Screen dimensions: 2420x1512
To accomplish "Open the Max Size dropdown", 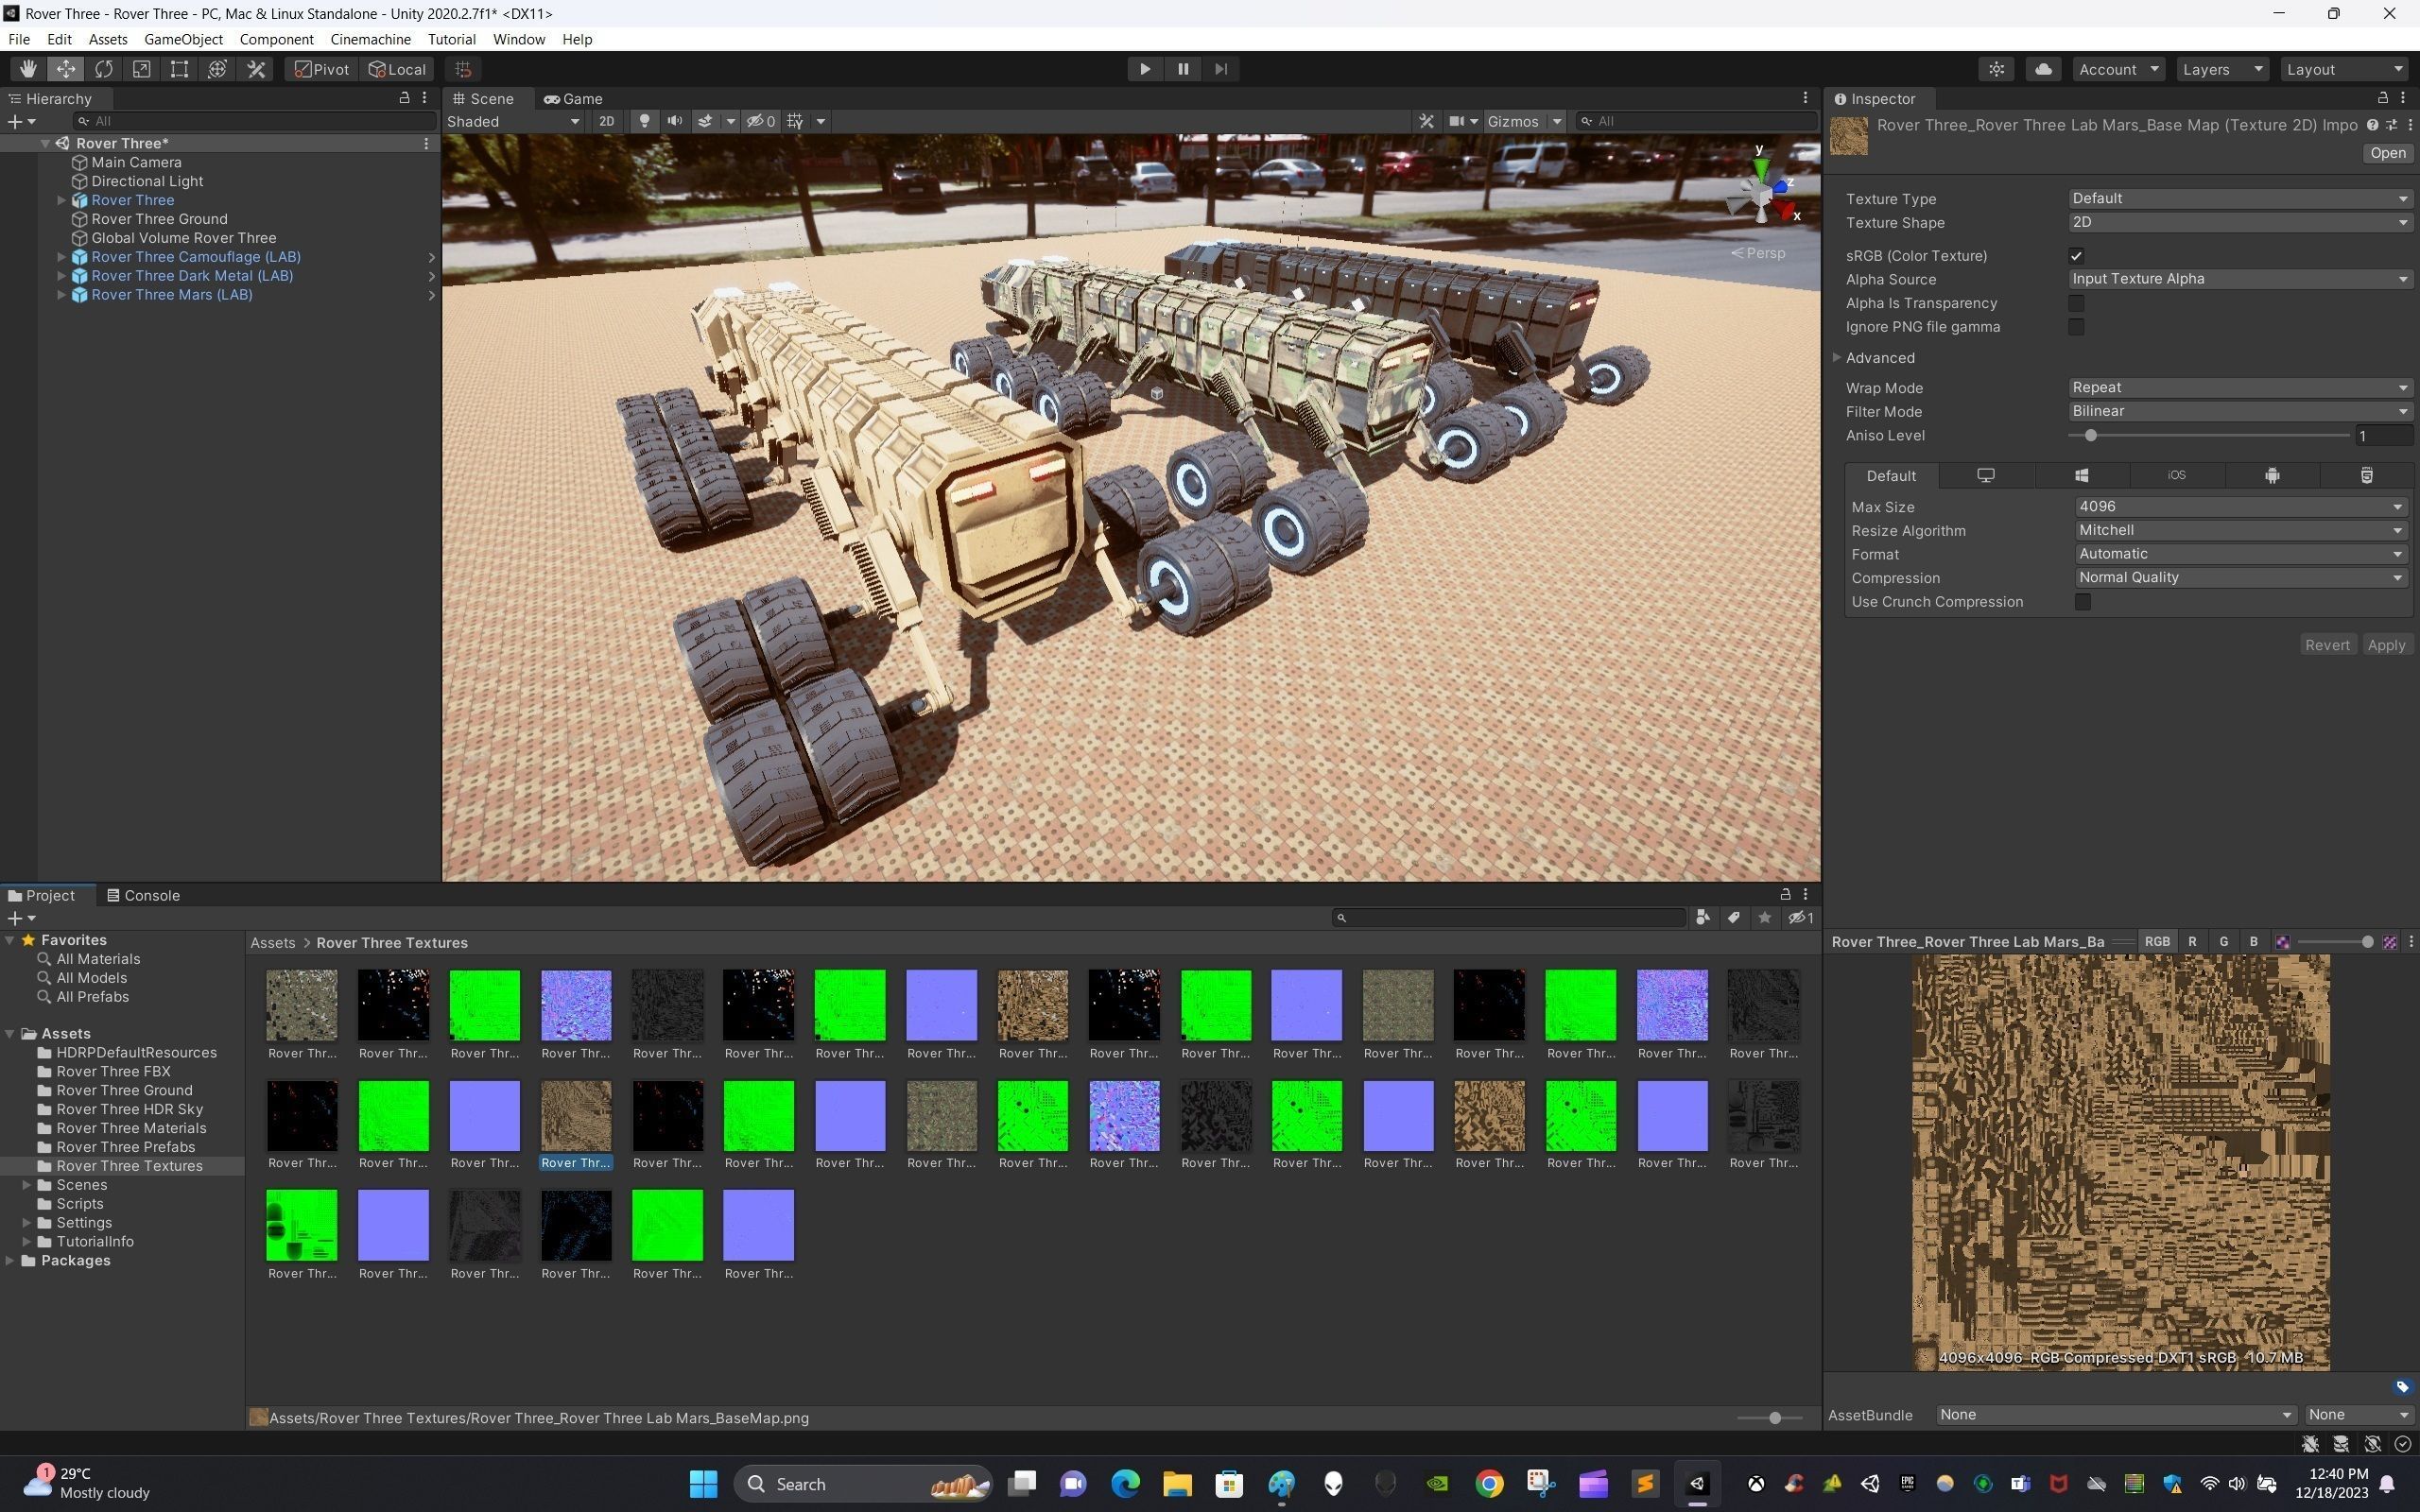I will point(2238,507).
